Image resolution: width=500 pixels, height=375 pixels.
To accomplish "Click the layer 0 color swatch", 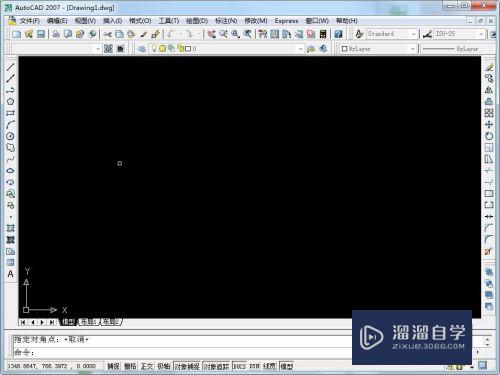I will [188, 49].
